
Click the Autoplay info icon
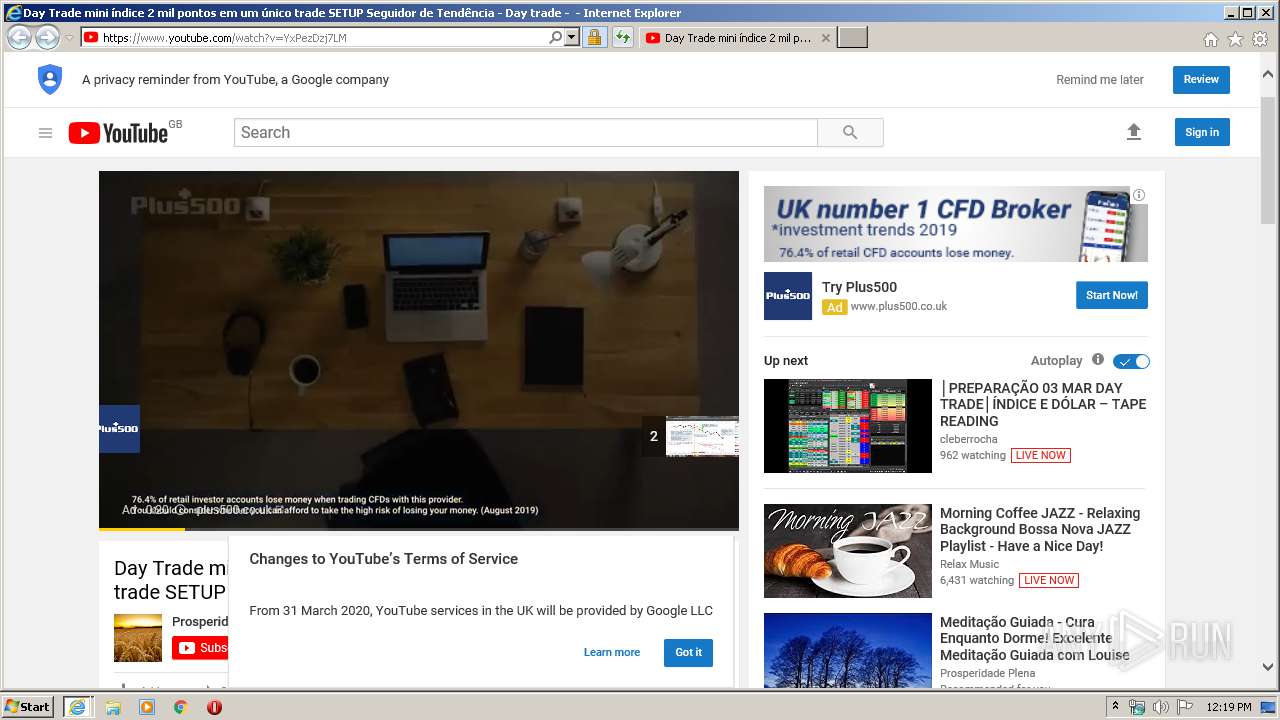pos(1098,360)
